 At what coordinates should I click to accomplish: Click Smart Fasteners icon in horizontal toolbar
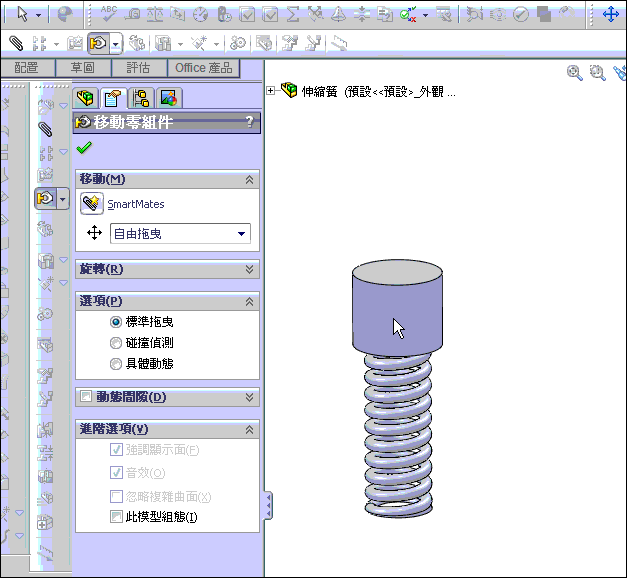click(75, 43)
